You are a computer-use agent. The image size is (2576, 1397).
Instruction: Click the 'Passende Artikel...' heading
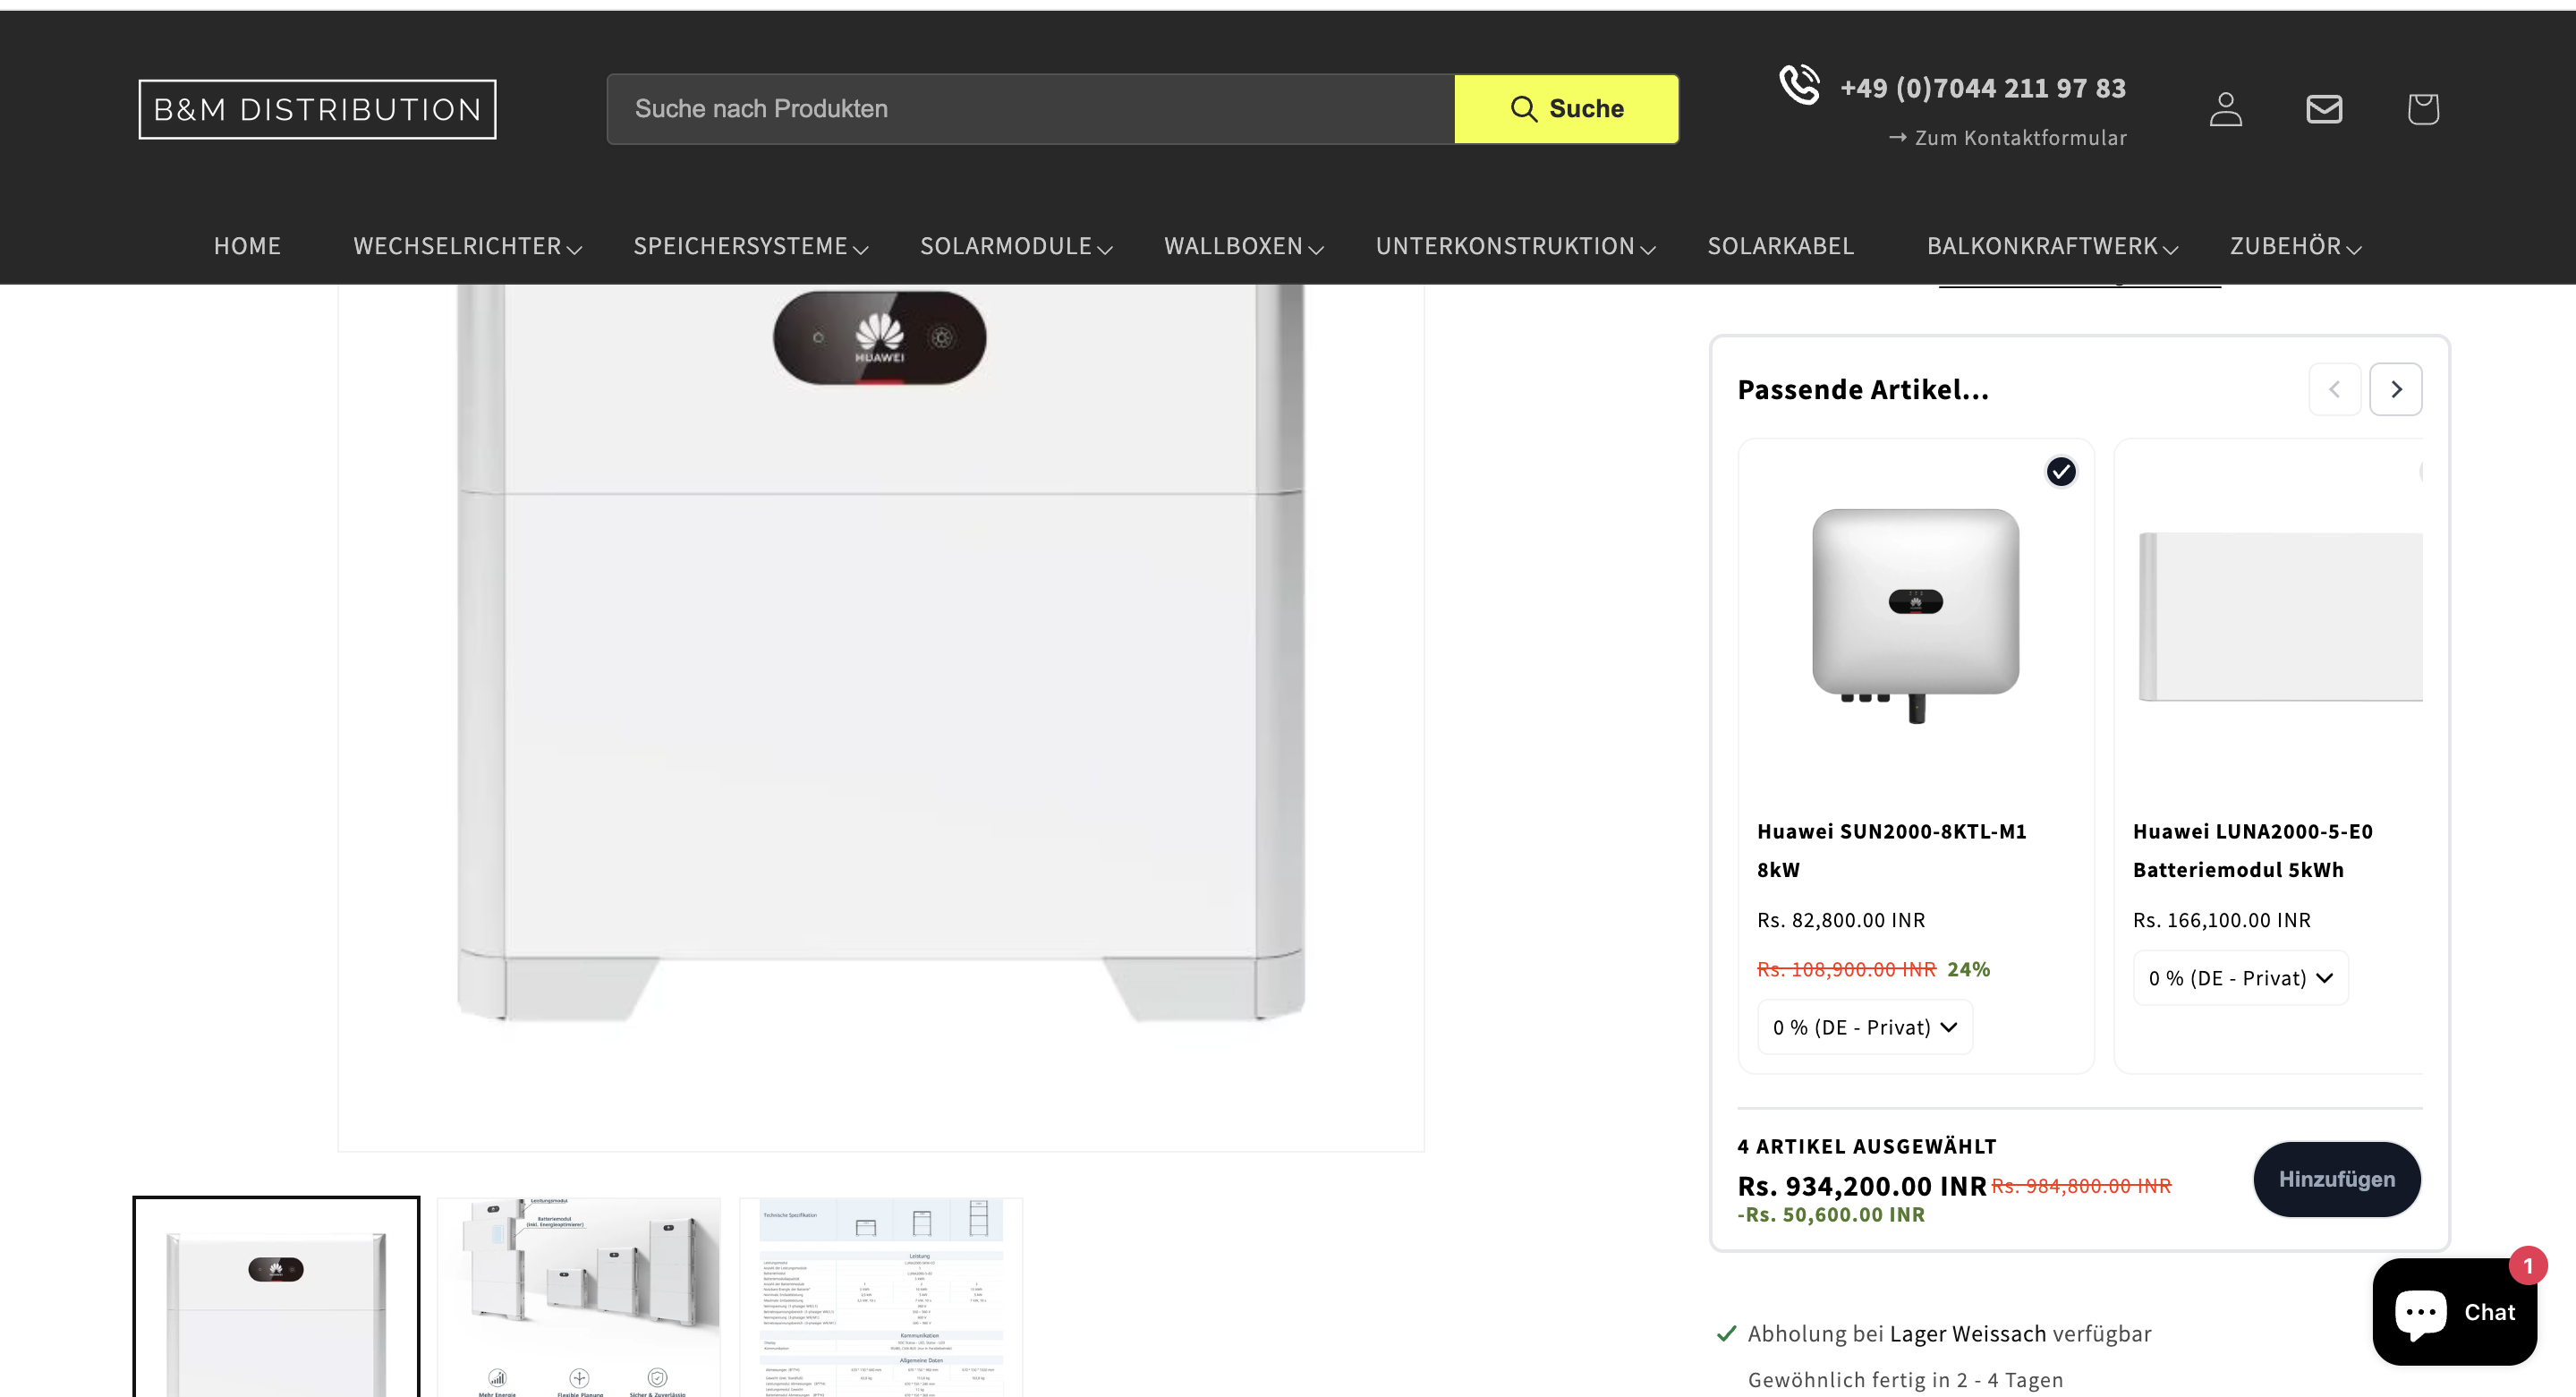(x=1862, y=389)
